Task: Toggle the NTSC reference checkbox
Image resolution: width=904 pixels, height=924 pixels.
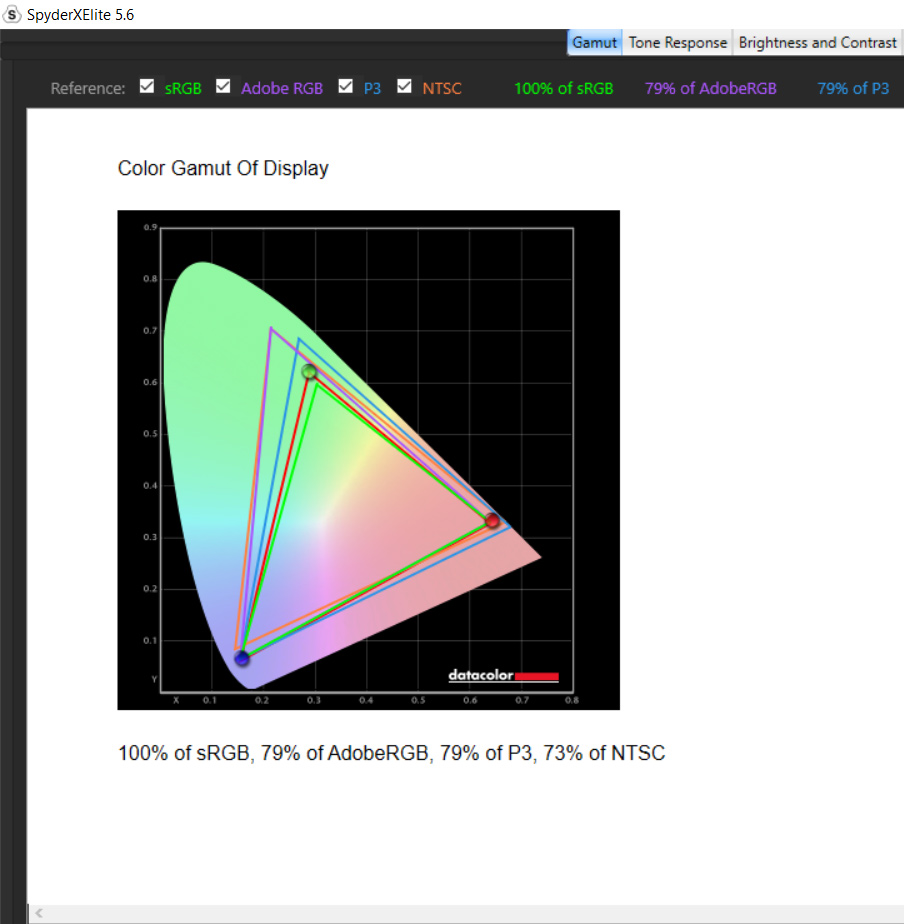Action: 404,87
